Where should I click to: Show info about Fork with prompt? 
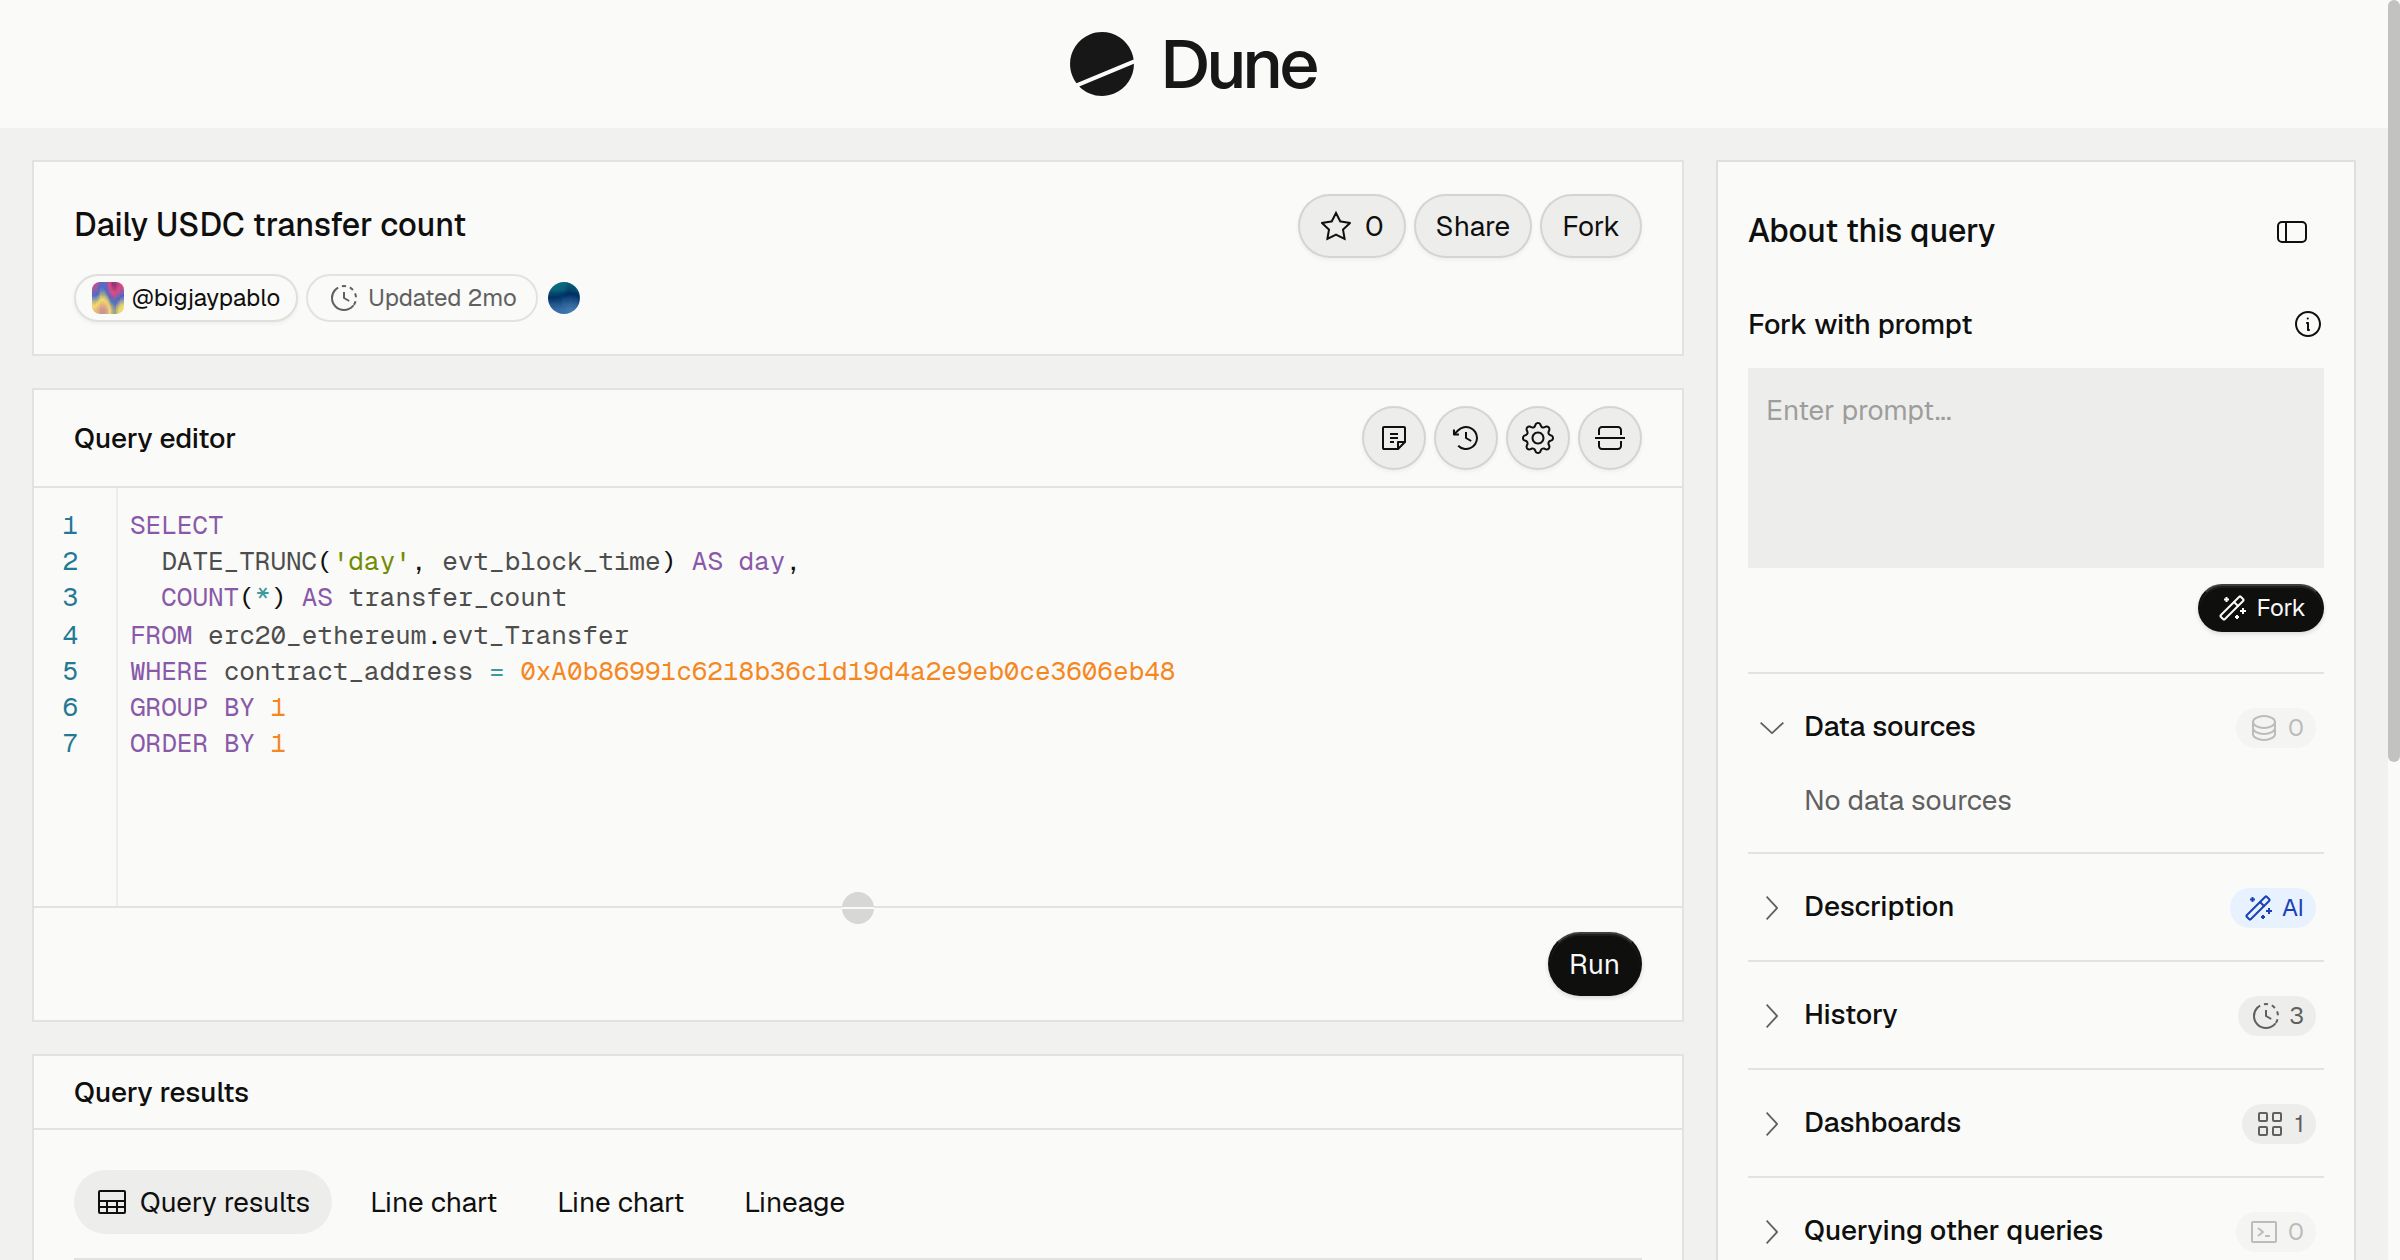click(2307, 324)
